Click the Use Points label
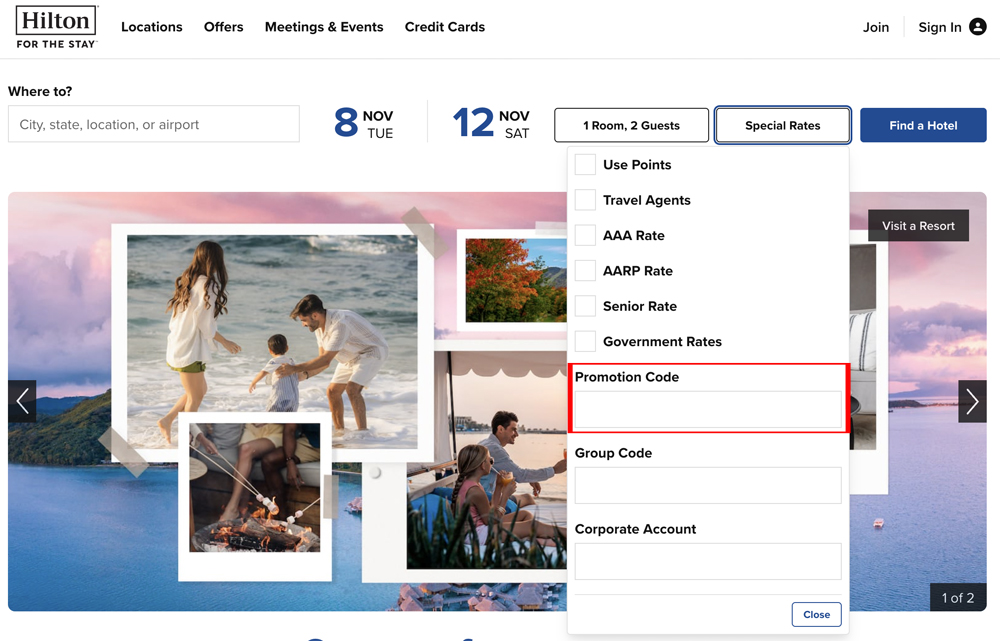 (637, 165)
